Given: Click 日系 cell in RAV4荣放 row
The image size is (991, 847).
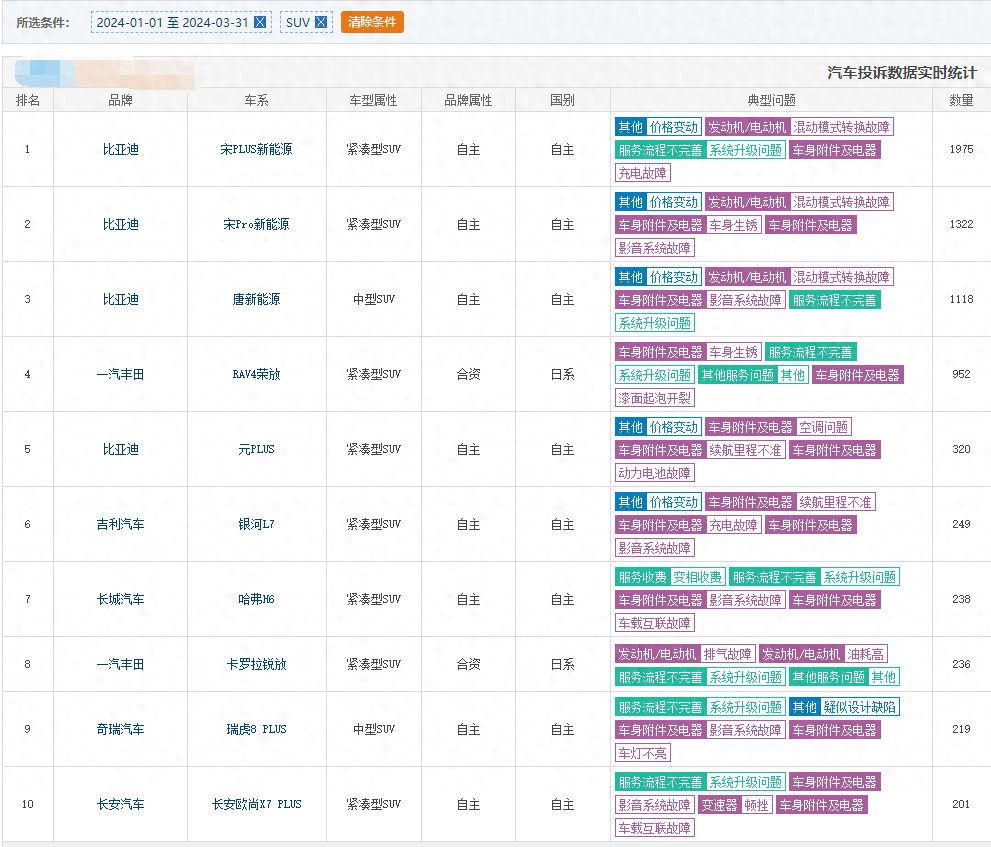Looking at the screenshot, I should [x=562, y=374].
